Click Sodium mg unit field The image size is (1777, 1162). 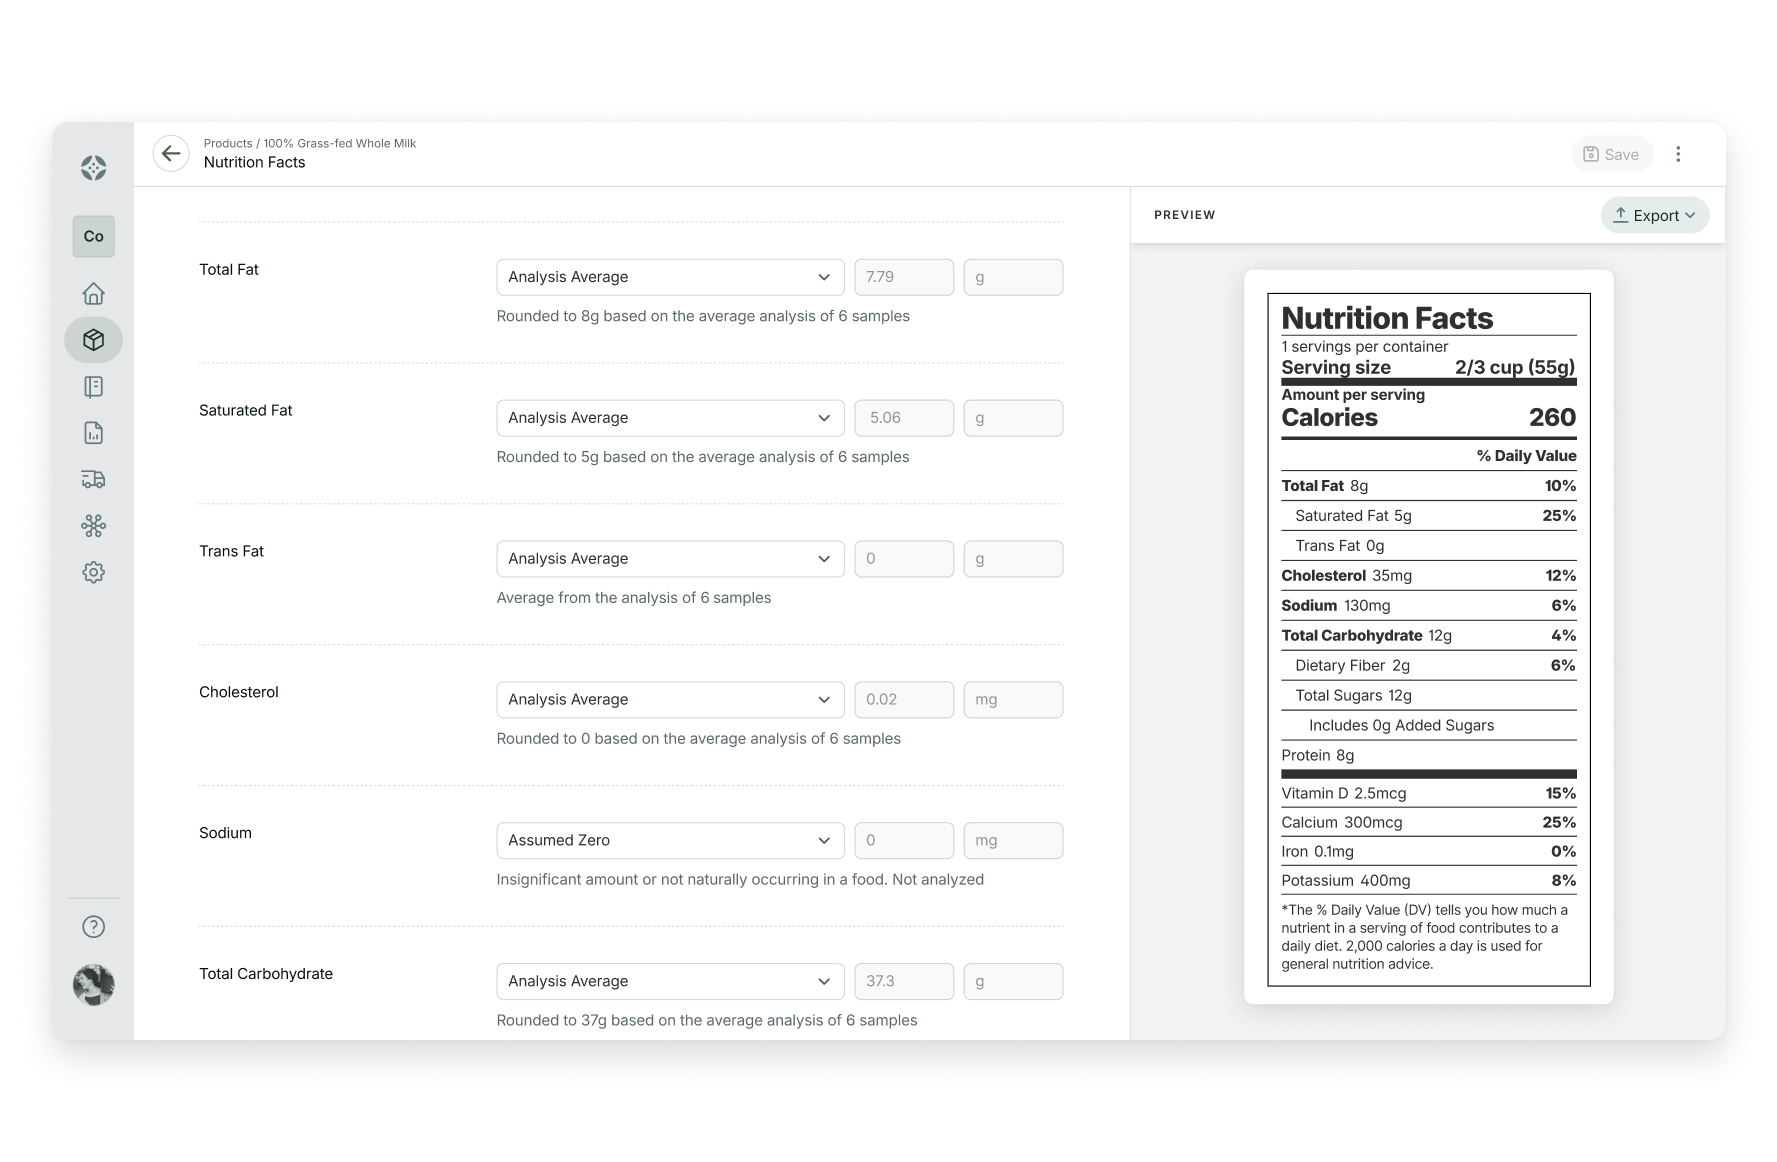[x=1013, y=841]
